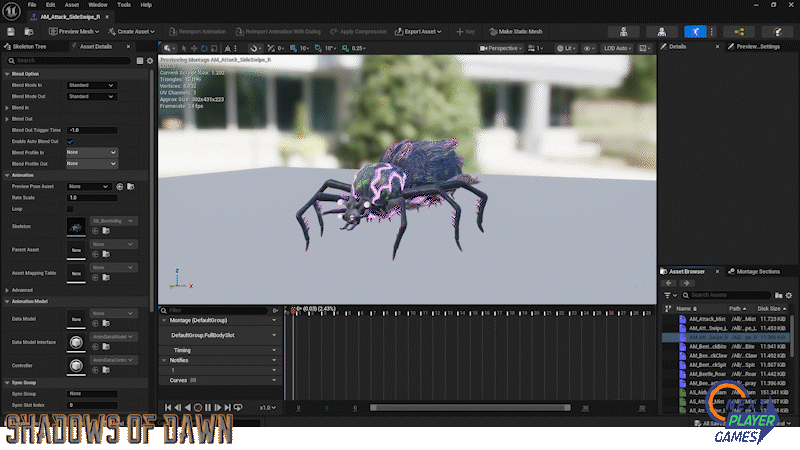
Task: Open Blend Mode Out dropdown
Action: click(91, 96)
